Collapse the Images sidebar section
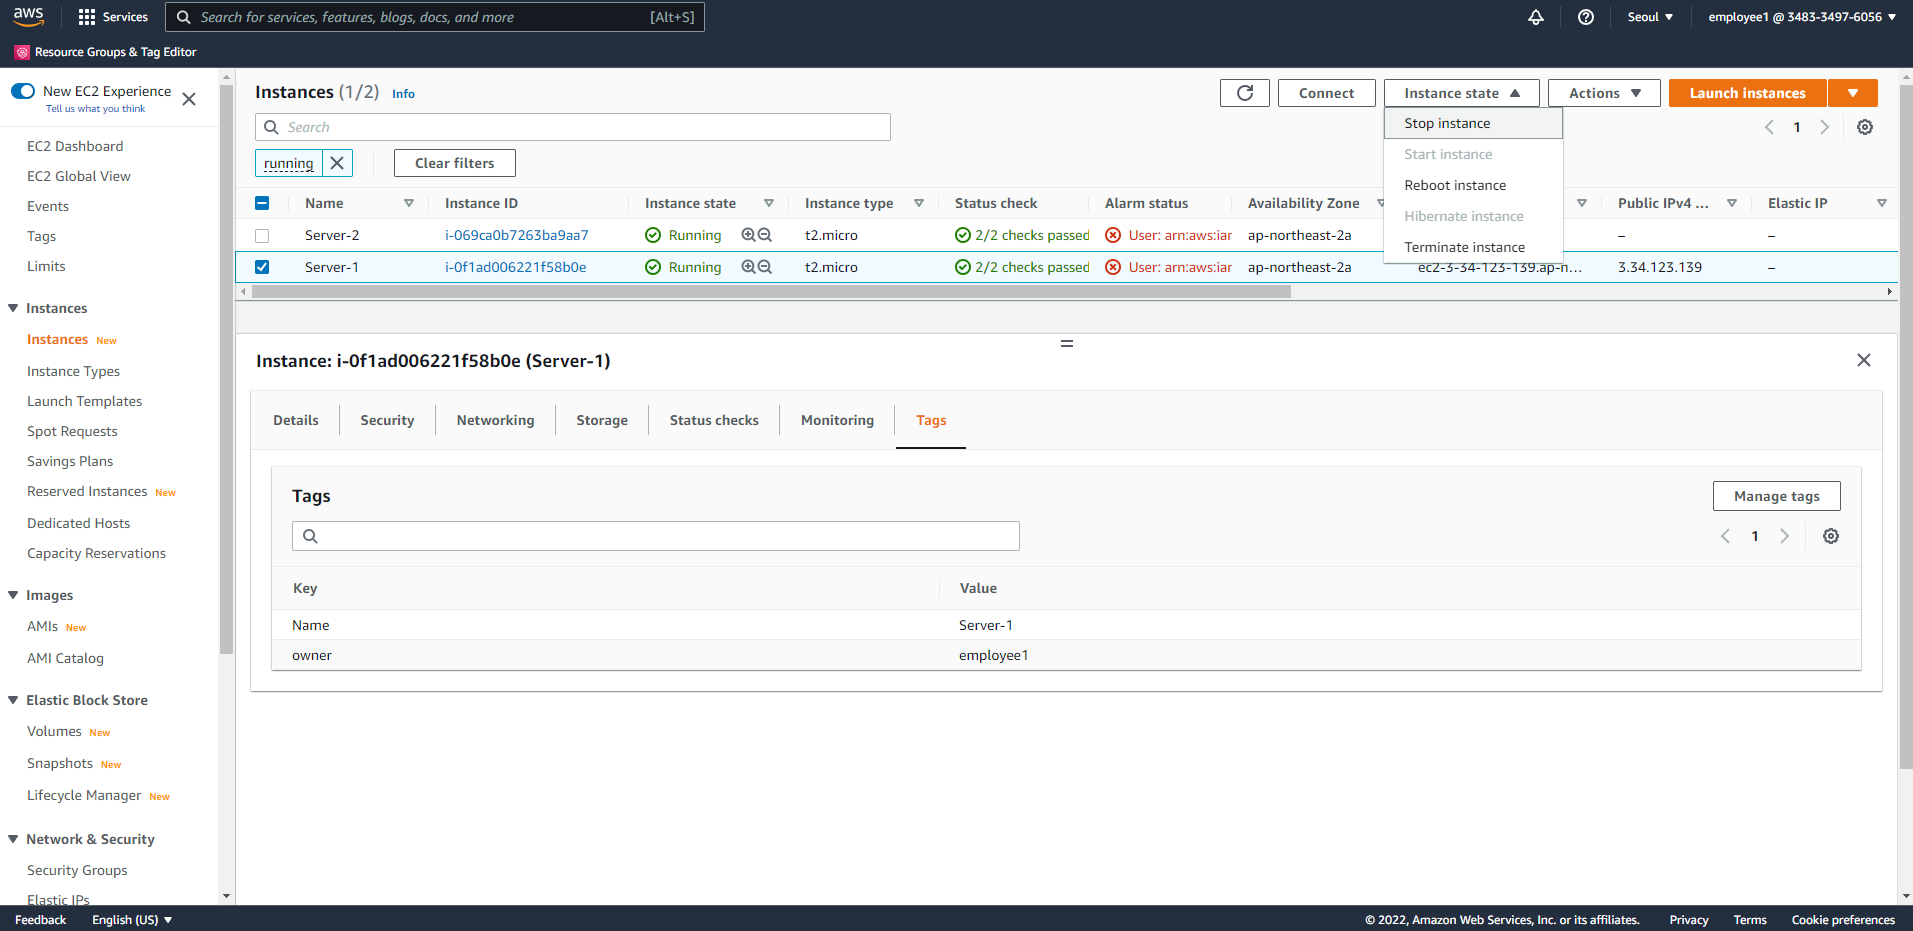1913x931 pixels. tap(13, 595)
